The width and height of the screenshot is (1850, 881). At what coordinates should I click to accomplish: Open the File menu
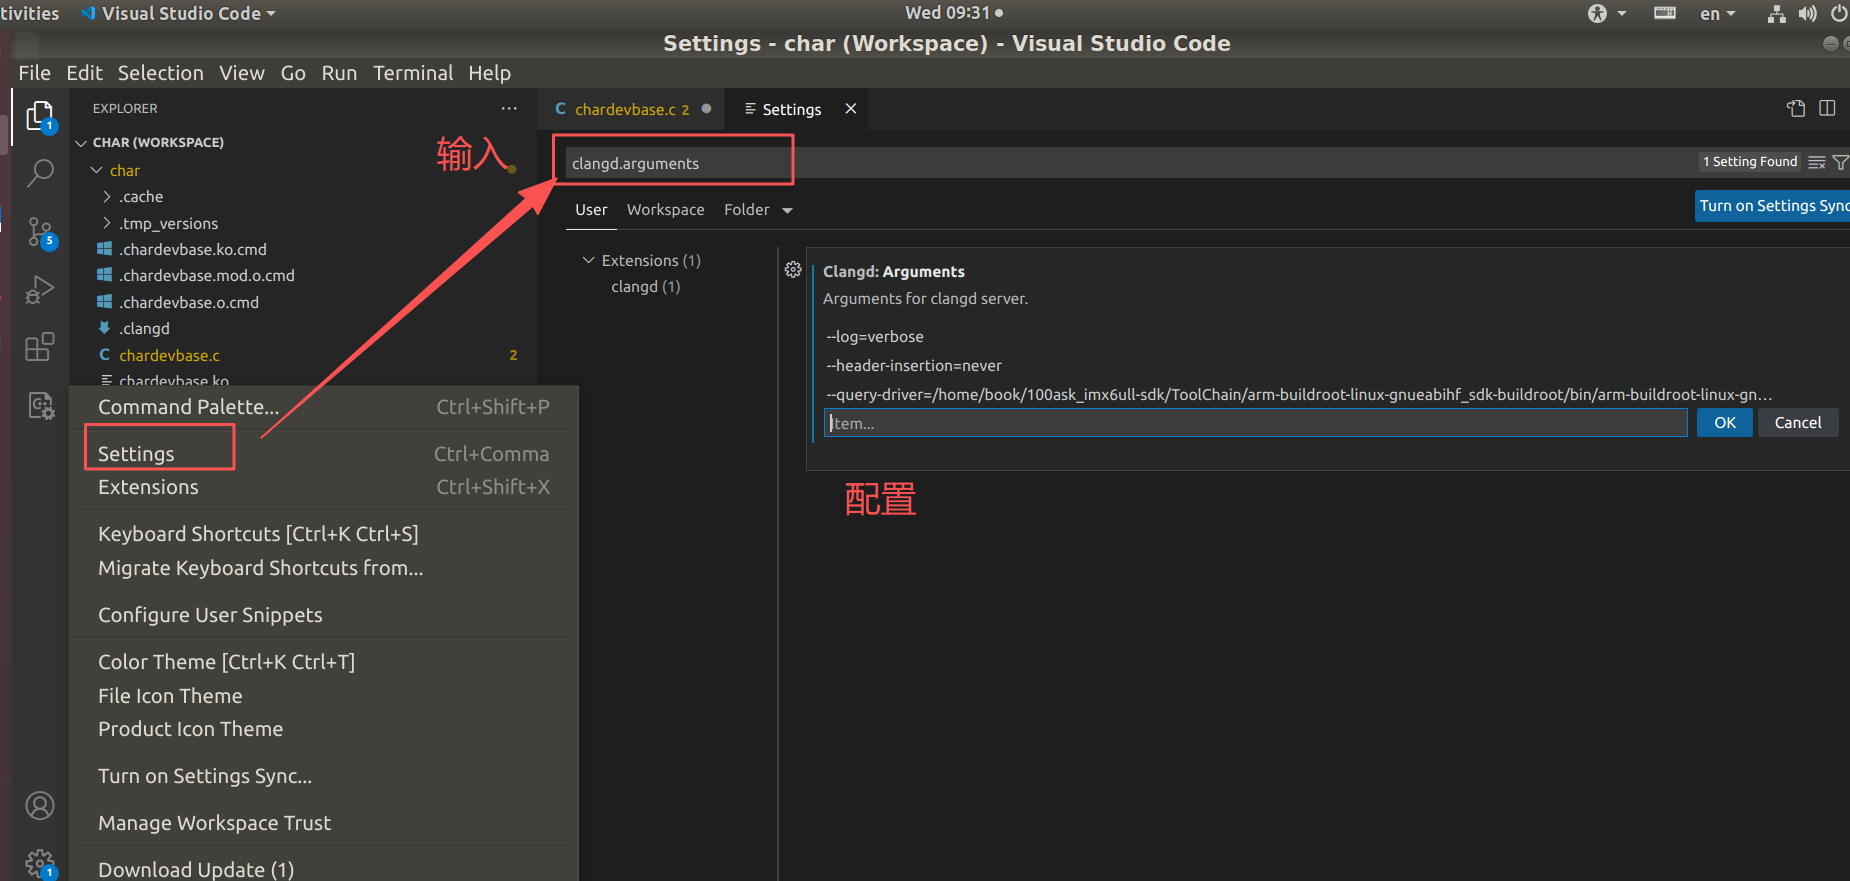click(34, 73)
